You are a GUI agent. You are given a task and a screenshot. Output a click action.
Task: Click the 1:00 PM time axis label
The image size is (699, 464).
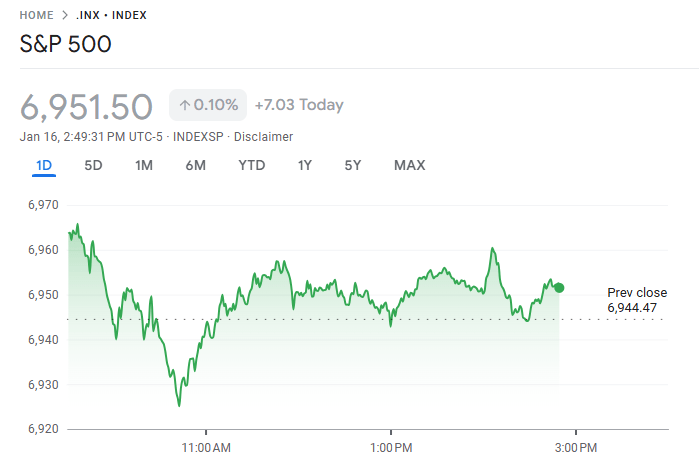[x=391, y=445]
